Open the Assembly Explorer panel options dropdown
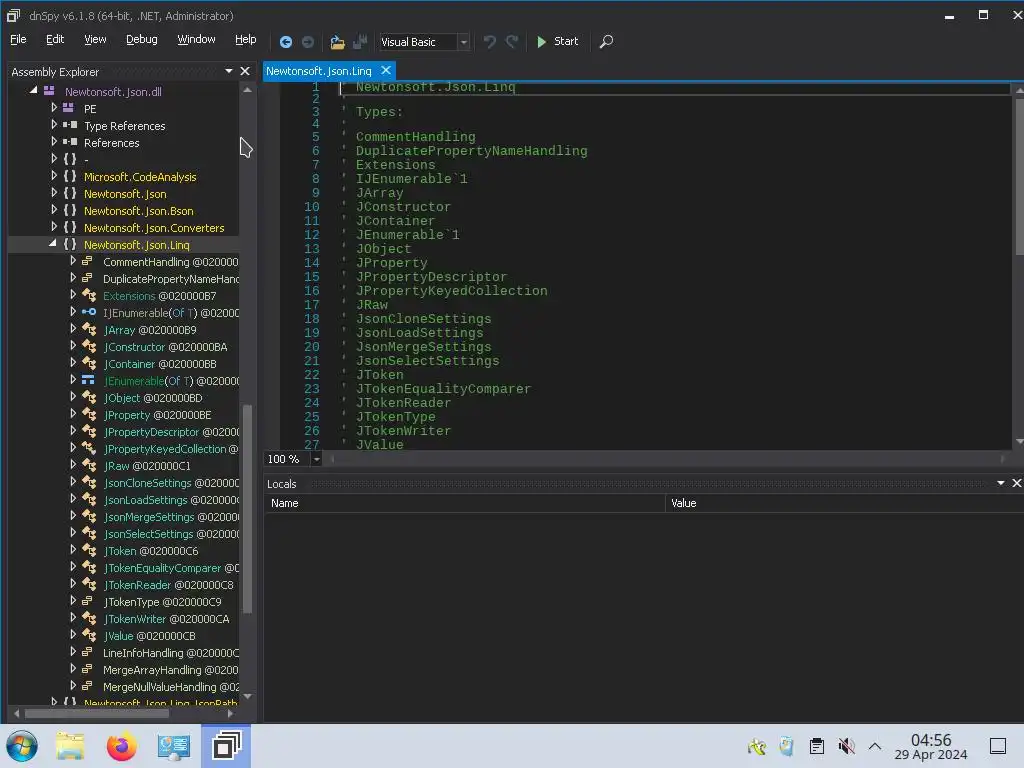This screenshot has width=1024, height=768. tap(229, 71)
